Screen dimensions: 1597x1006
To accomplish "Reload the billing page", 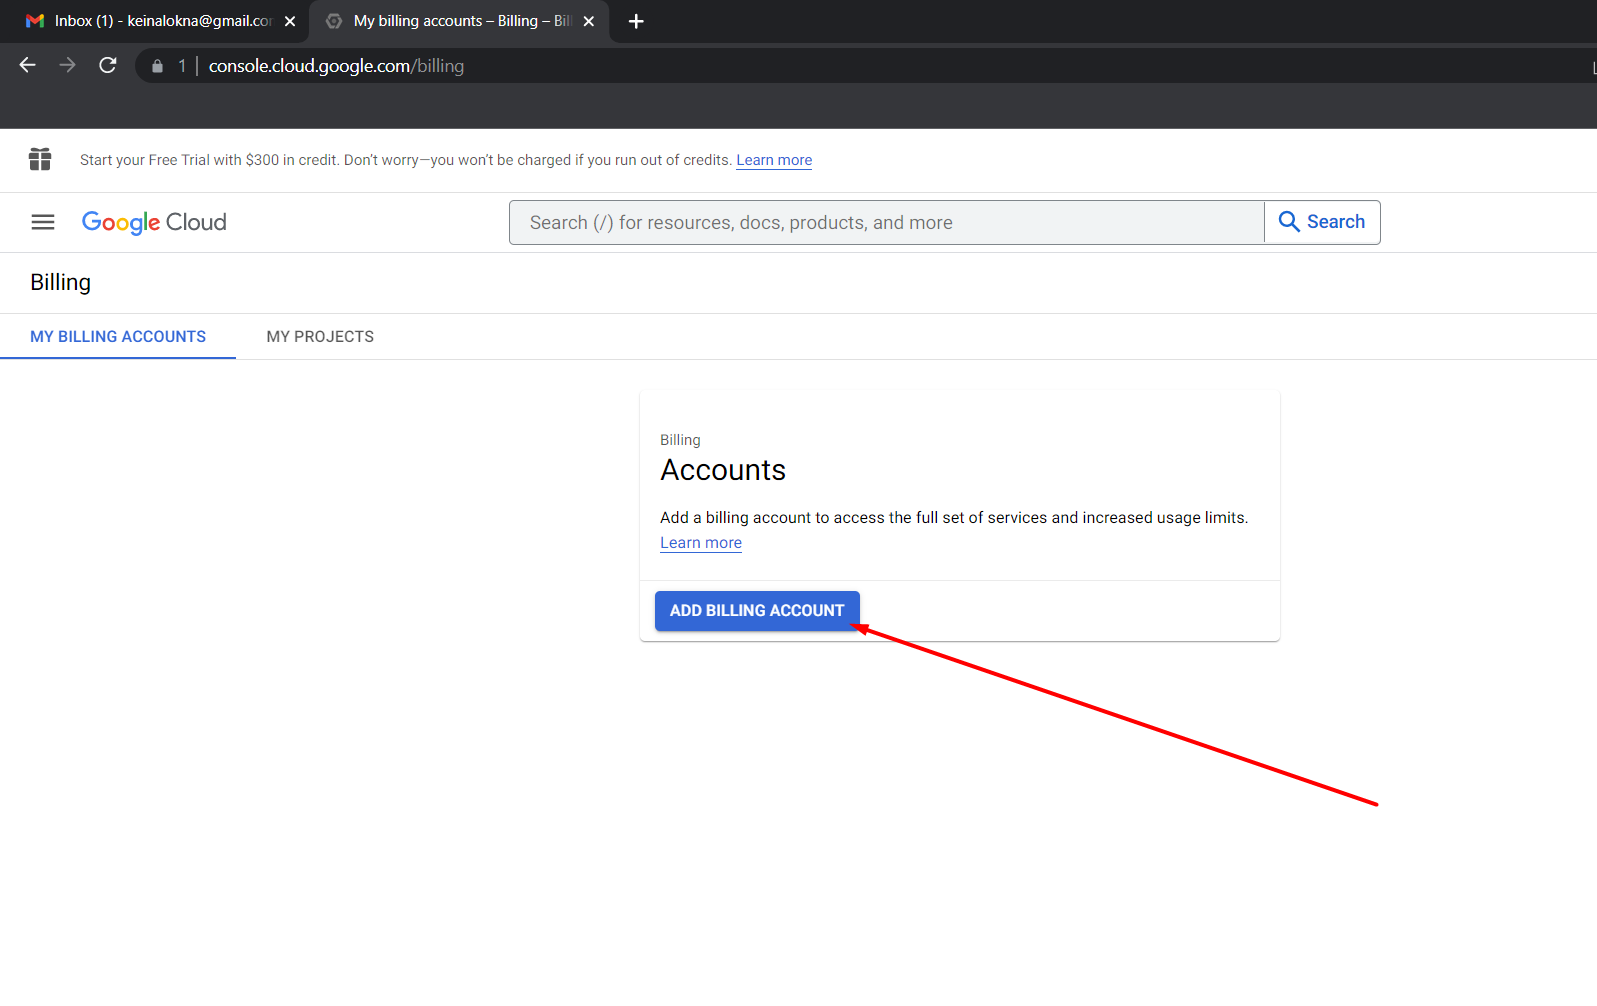I will (108, 65).
